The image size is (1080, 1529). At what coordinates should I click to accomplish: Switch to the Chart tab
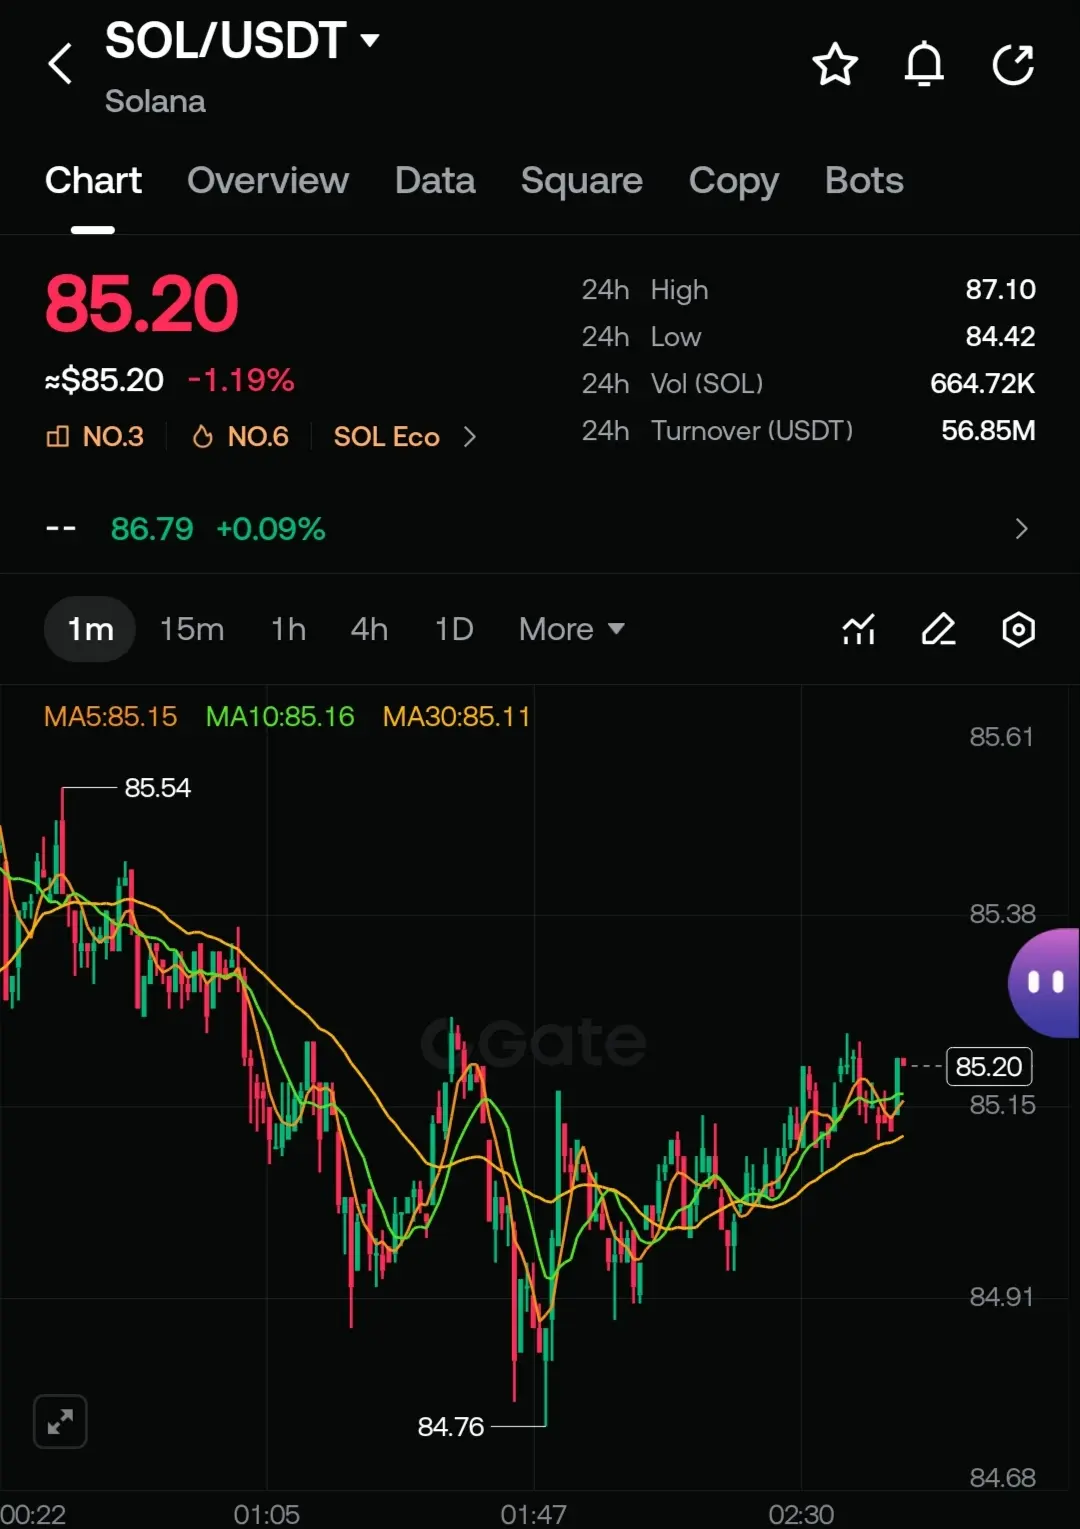click(93, 181)
